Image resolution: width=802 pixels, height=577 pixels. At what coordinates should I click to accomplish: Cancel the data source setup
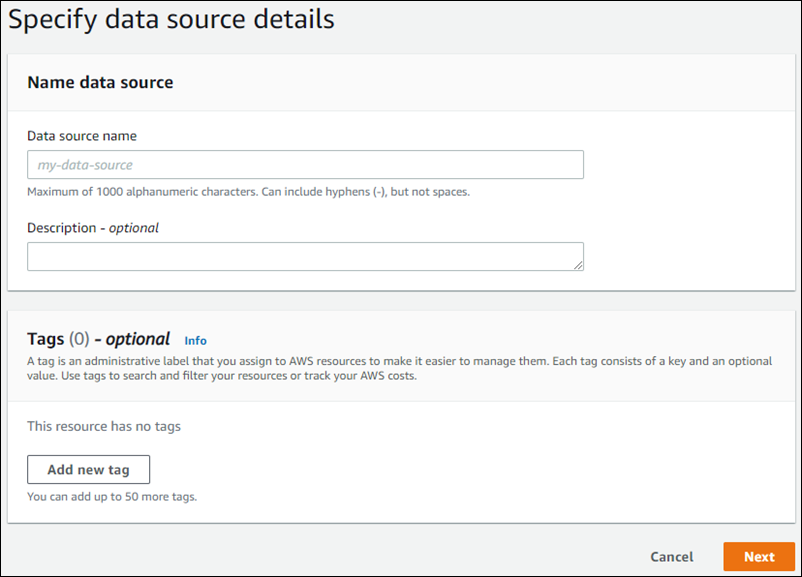point(671,556)
